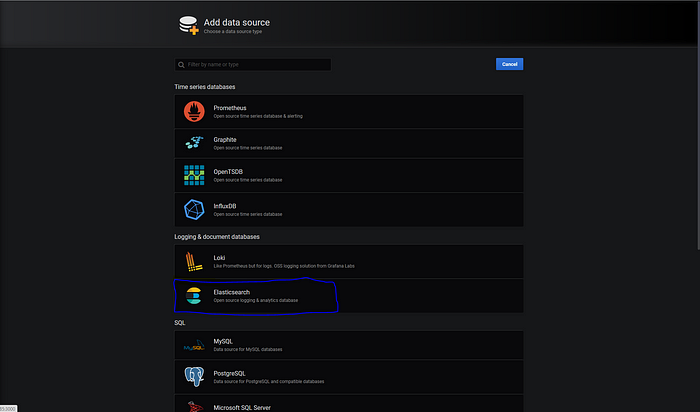Select the Prometheus data source title
The image size is (700, 412).
tap(230, 108)
